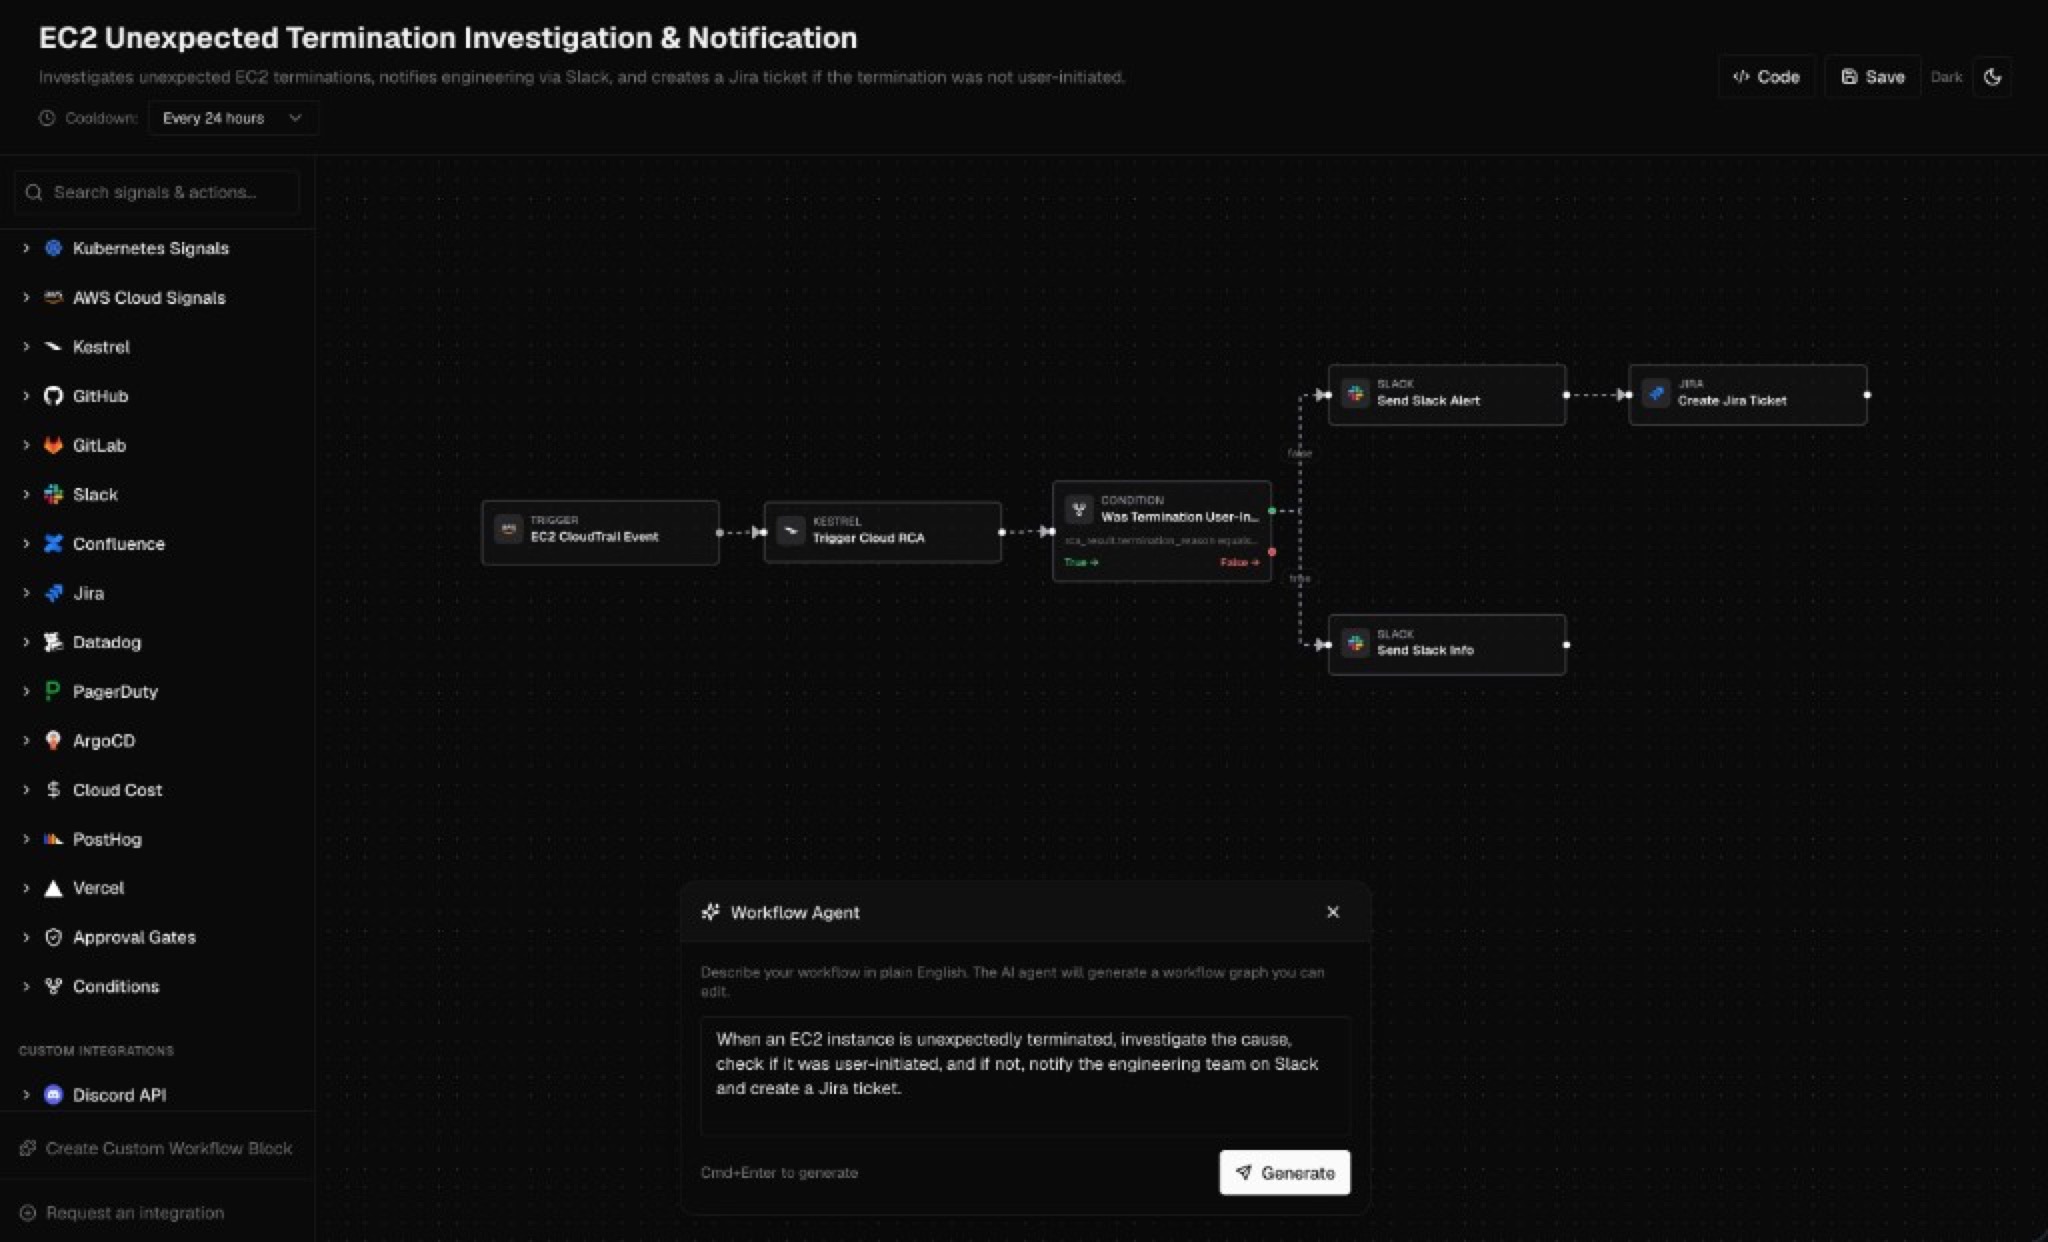Click the output port of Create Jira Ticket

(1867, 395)
